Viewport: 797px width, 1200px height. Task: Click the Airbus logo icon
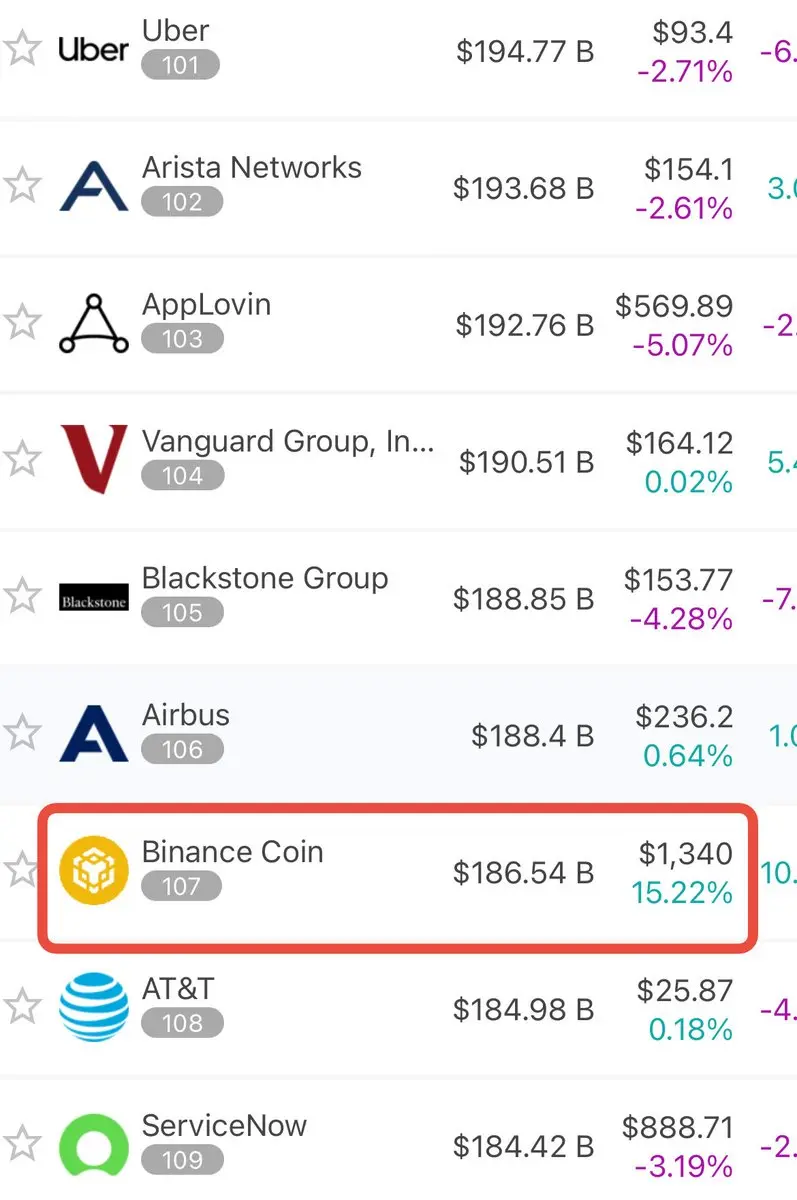coord(94,734)
